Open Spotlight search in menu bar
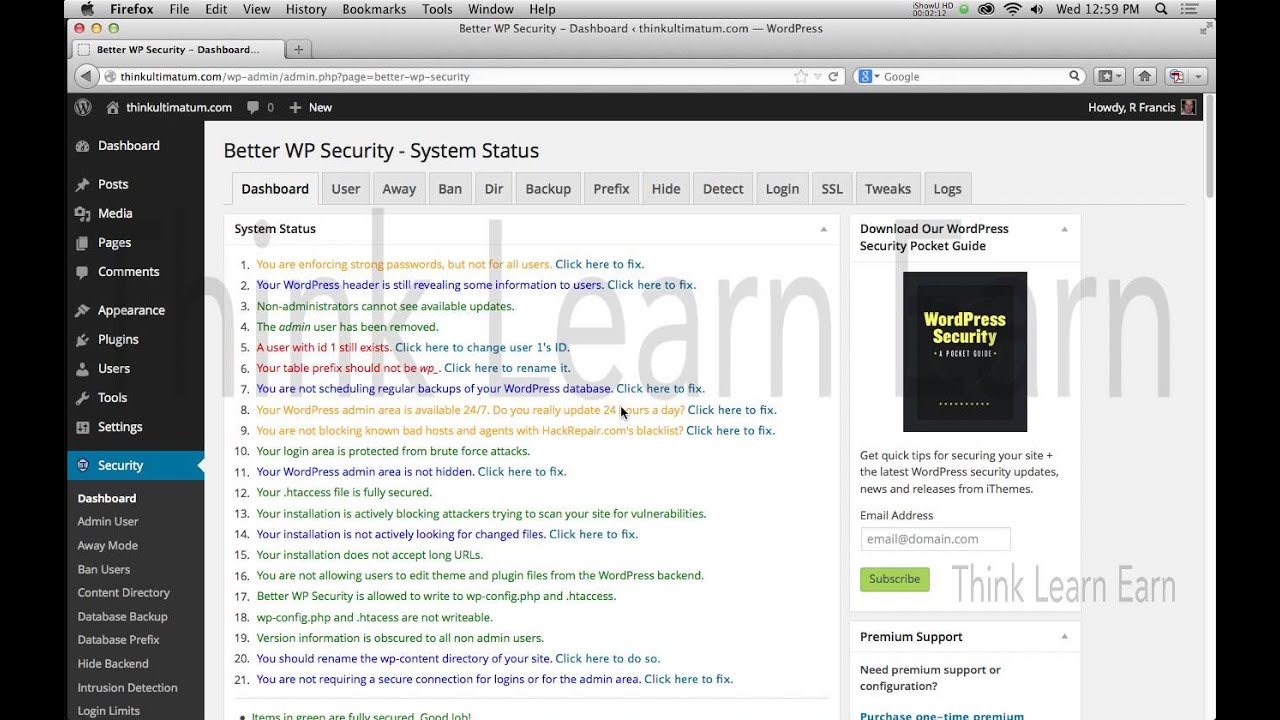Screen dimensions: 1280x720 click(x=1161, y=9)
